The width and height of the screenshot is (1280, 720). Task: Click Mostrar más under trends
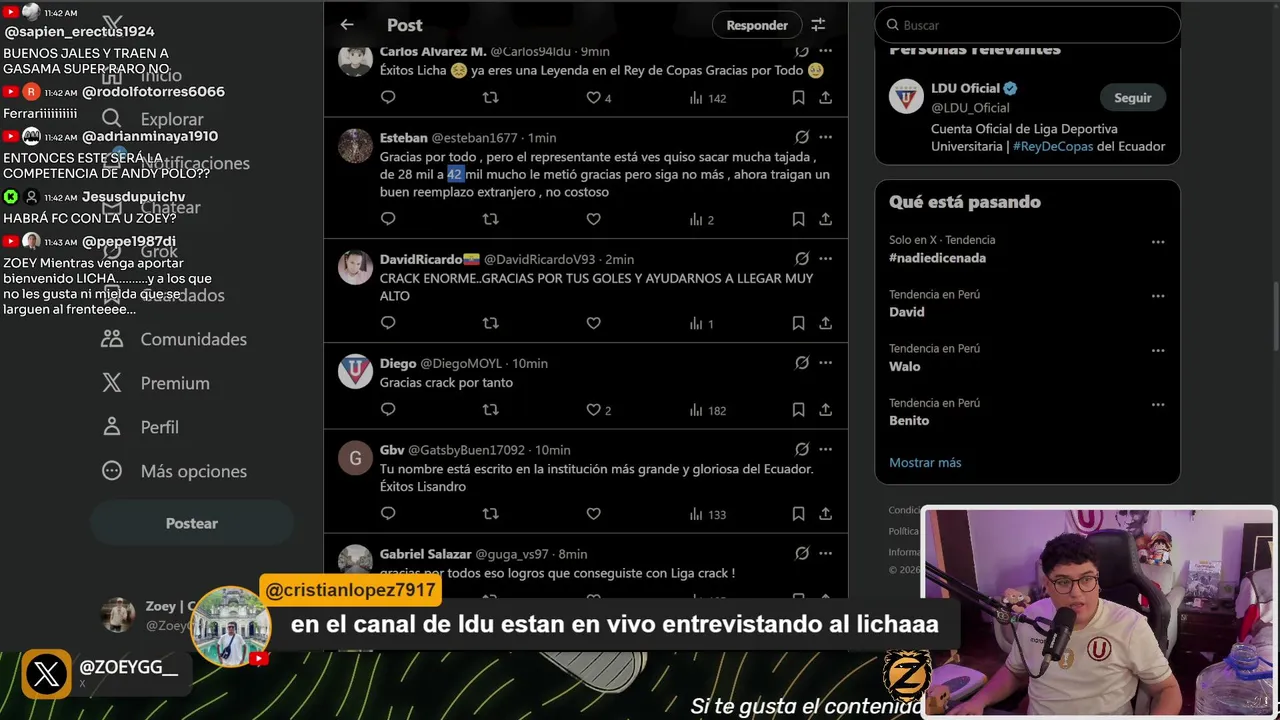tap(925, 462)
